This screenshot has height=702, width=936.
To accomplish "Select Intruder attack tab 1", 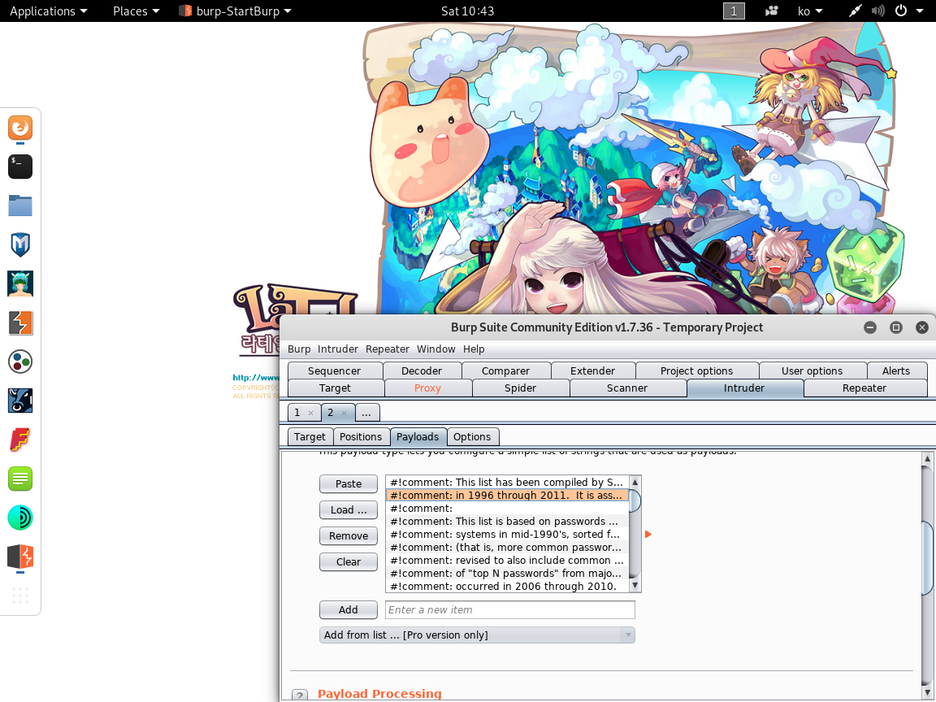I will click(298, 413).
